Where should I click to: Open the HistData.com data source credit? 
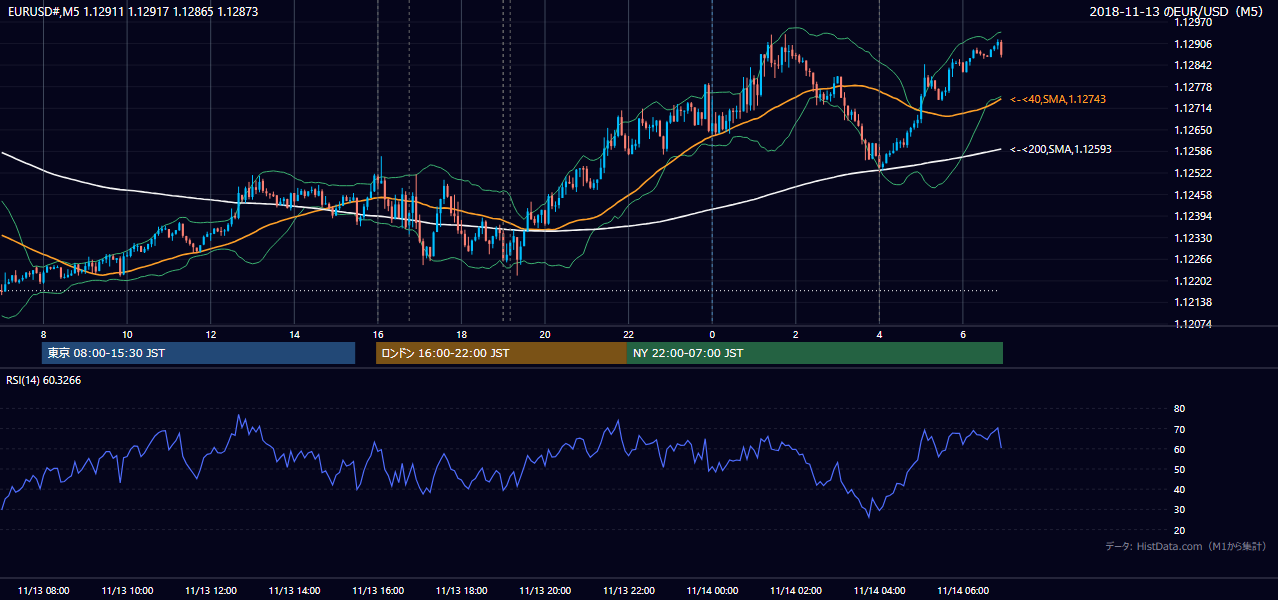1185,546
